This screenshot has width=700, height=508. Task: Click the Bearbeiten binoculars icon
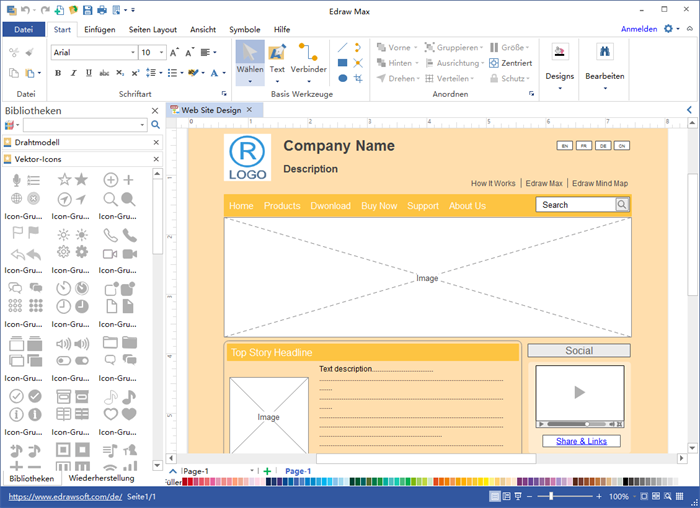[604, 52]
